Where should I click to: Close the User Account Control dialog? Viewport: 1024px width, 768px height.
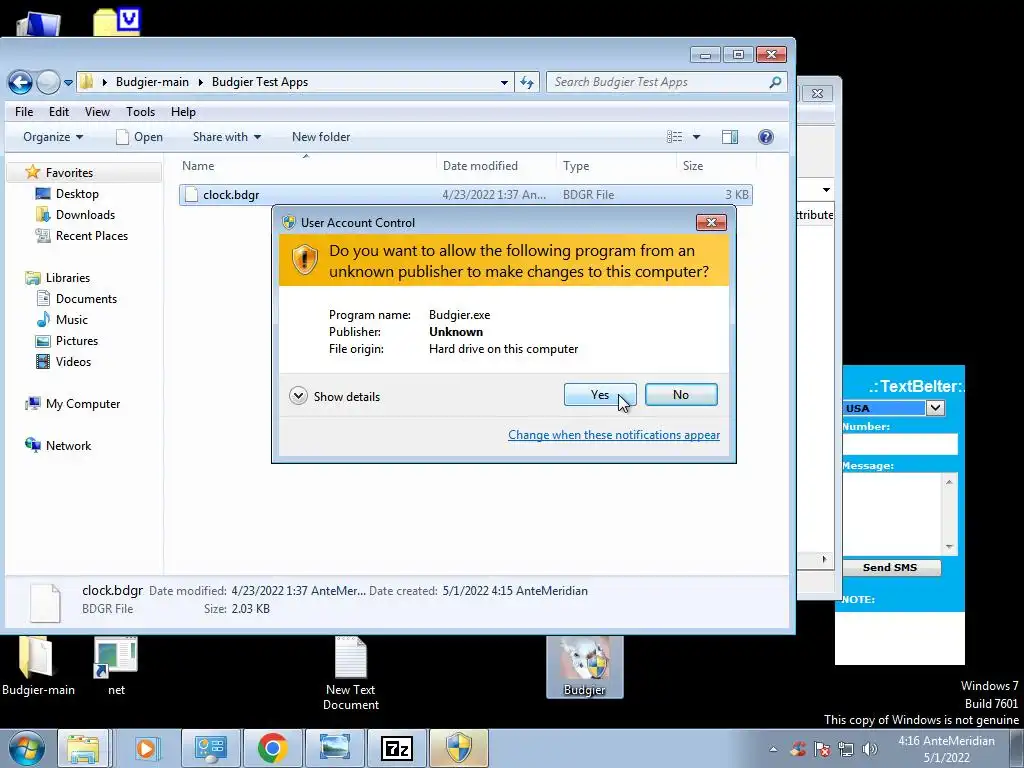(711, 223)
